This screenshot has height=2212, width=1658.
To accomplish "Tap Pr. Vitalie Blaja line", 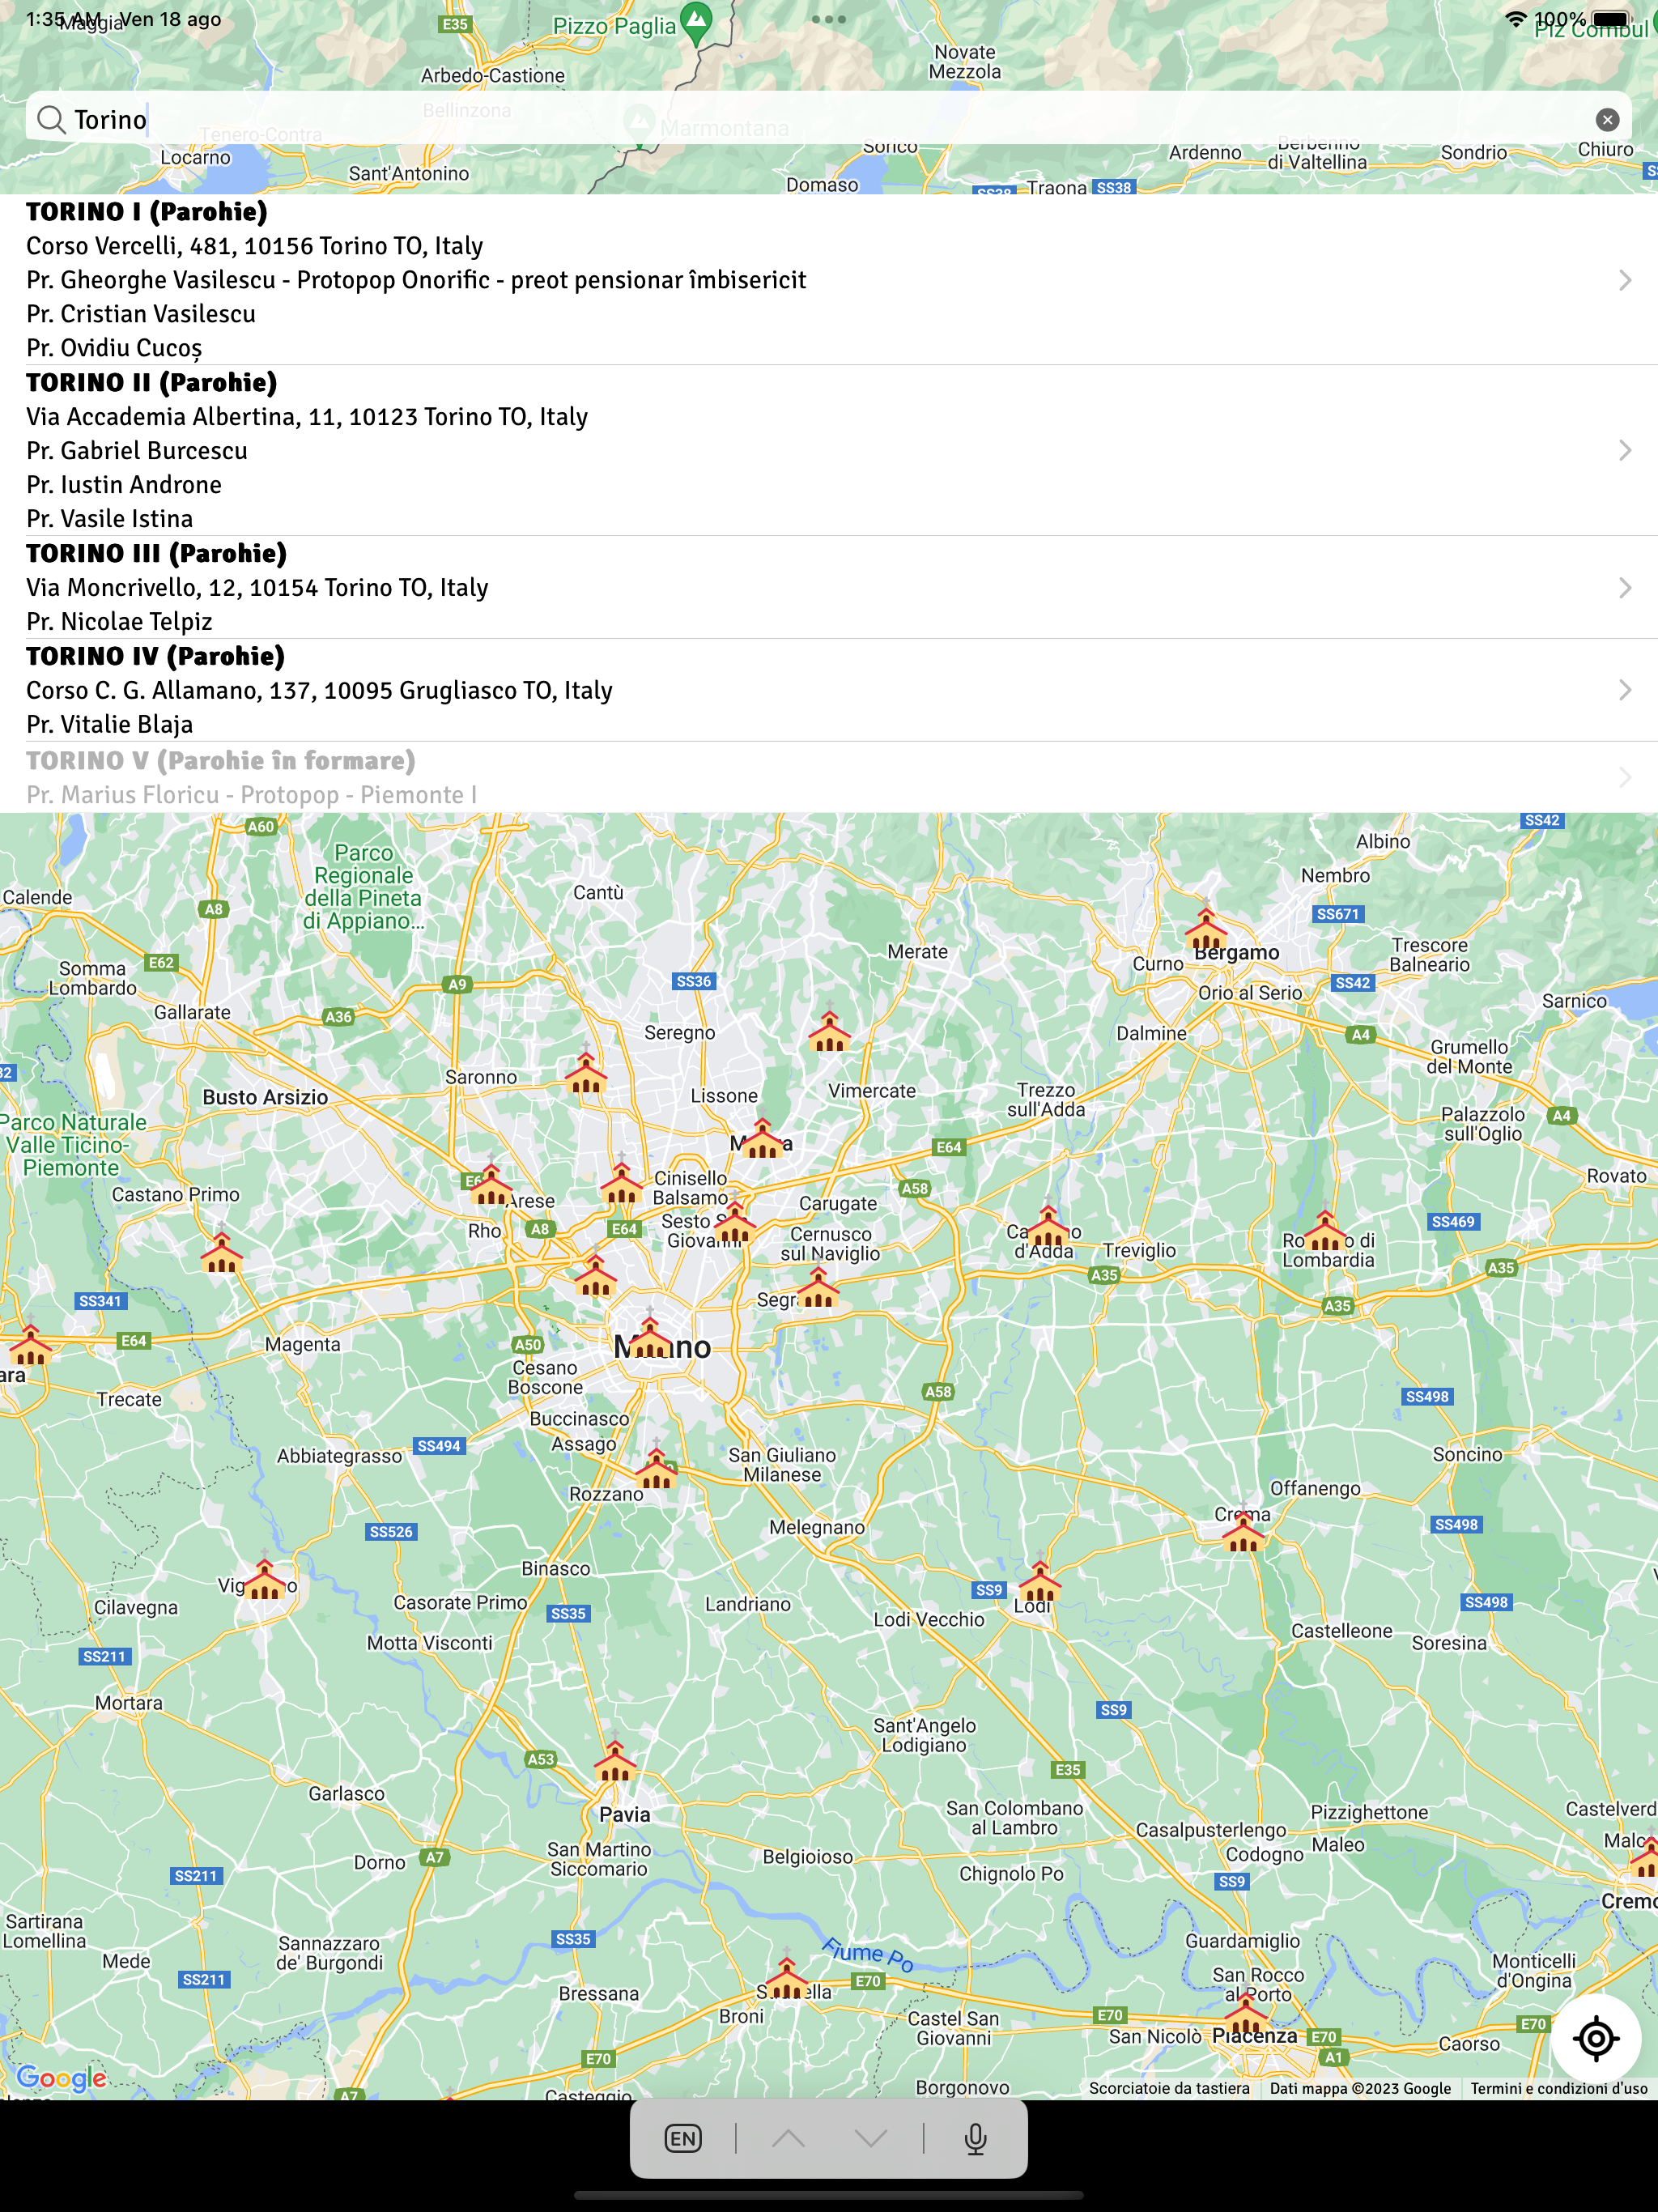I will tap(110, 725).
